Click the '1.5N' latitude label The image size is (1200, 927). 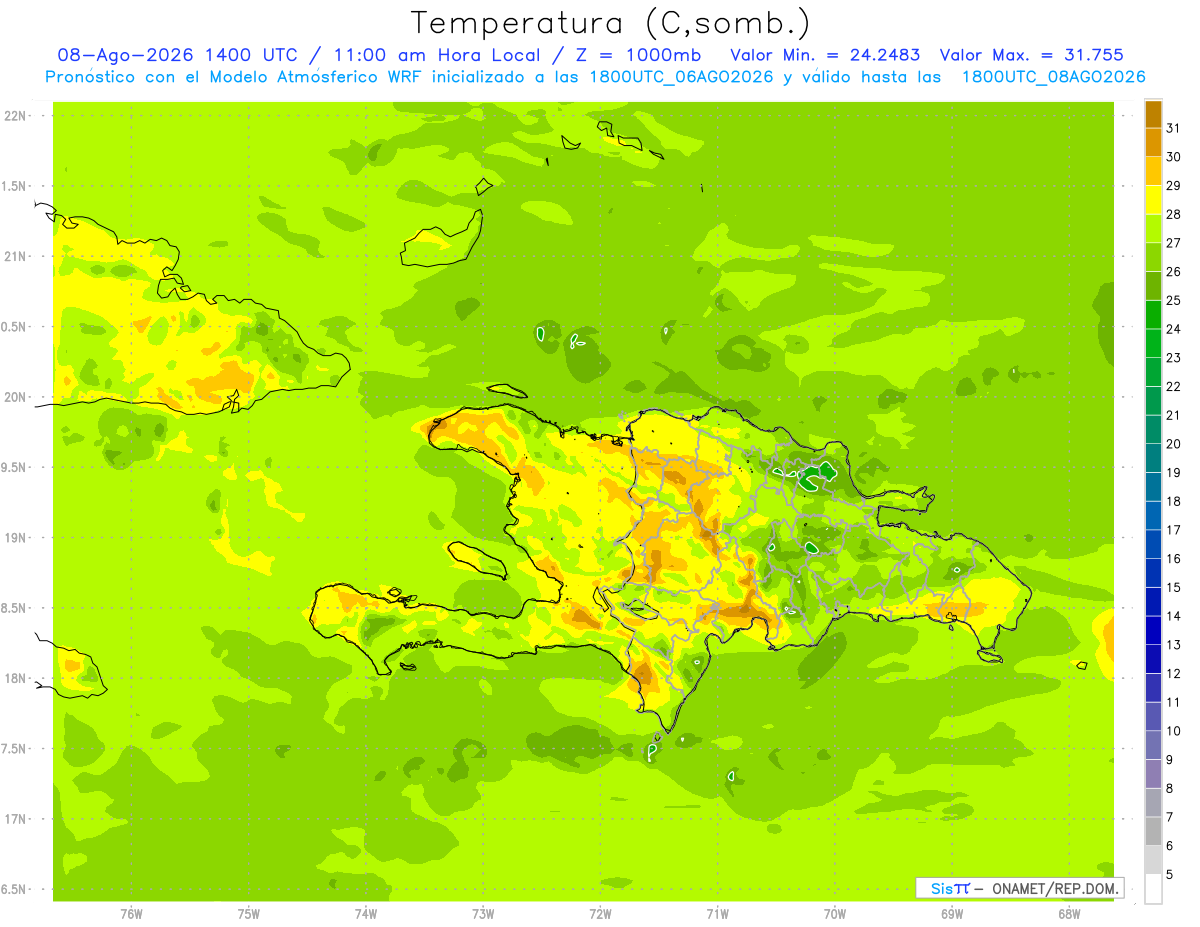click(15, 186)
